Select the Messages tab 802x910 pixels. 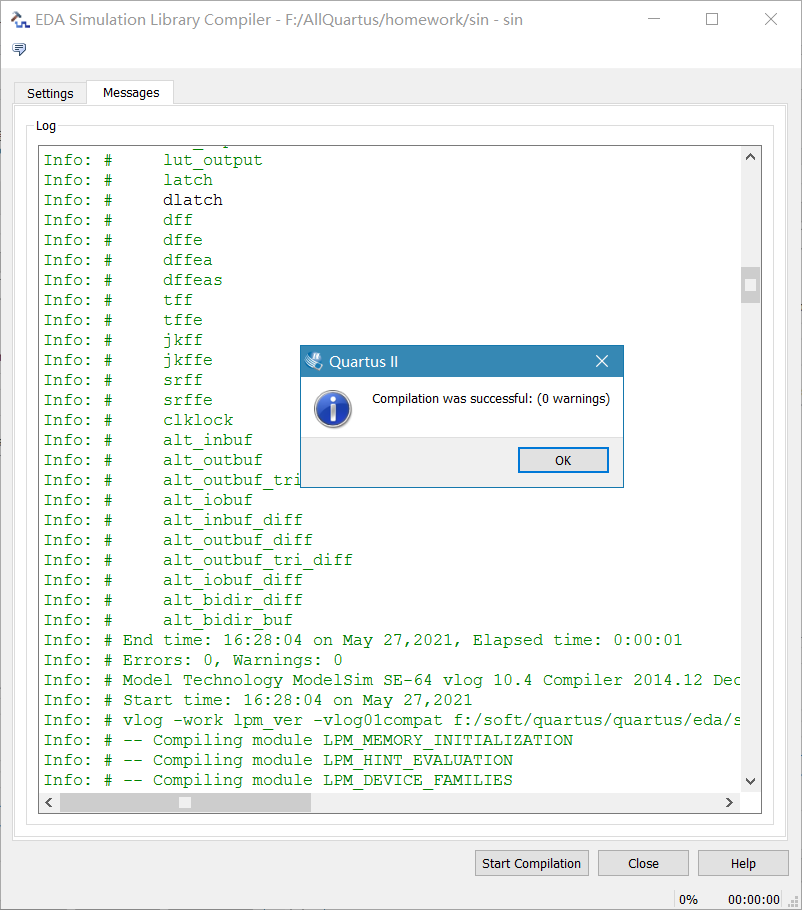click(x=131, y=93)
